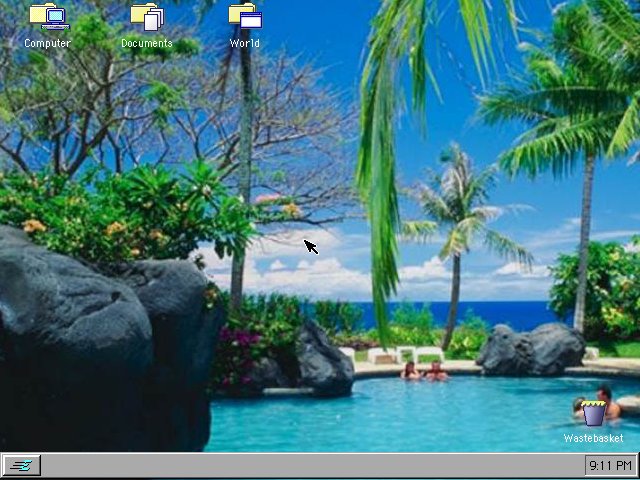Select the Computer desktop icon
640x480 pixels.
point(49,17)
